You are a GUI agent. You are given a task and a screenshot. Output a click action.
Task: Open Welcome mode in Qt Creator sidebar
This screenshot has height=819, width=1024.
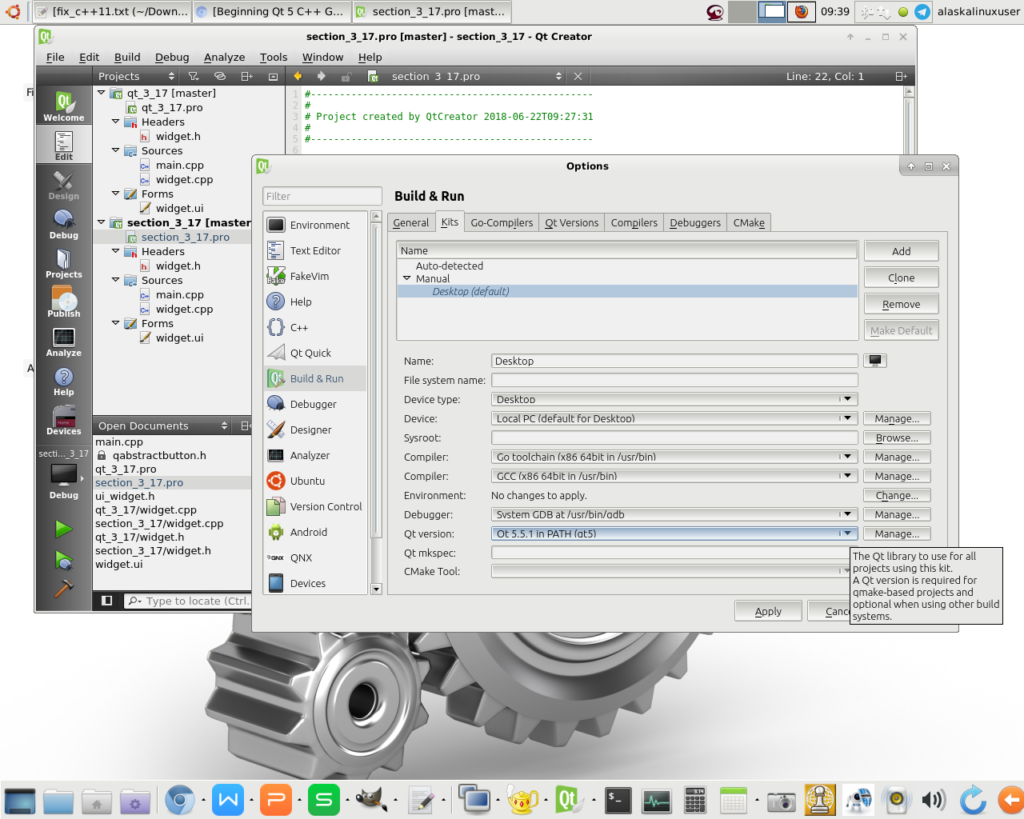[63, 106]
